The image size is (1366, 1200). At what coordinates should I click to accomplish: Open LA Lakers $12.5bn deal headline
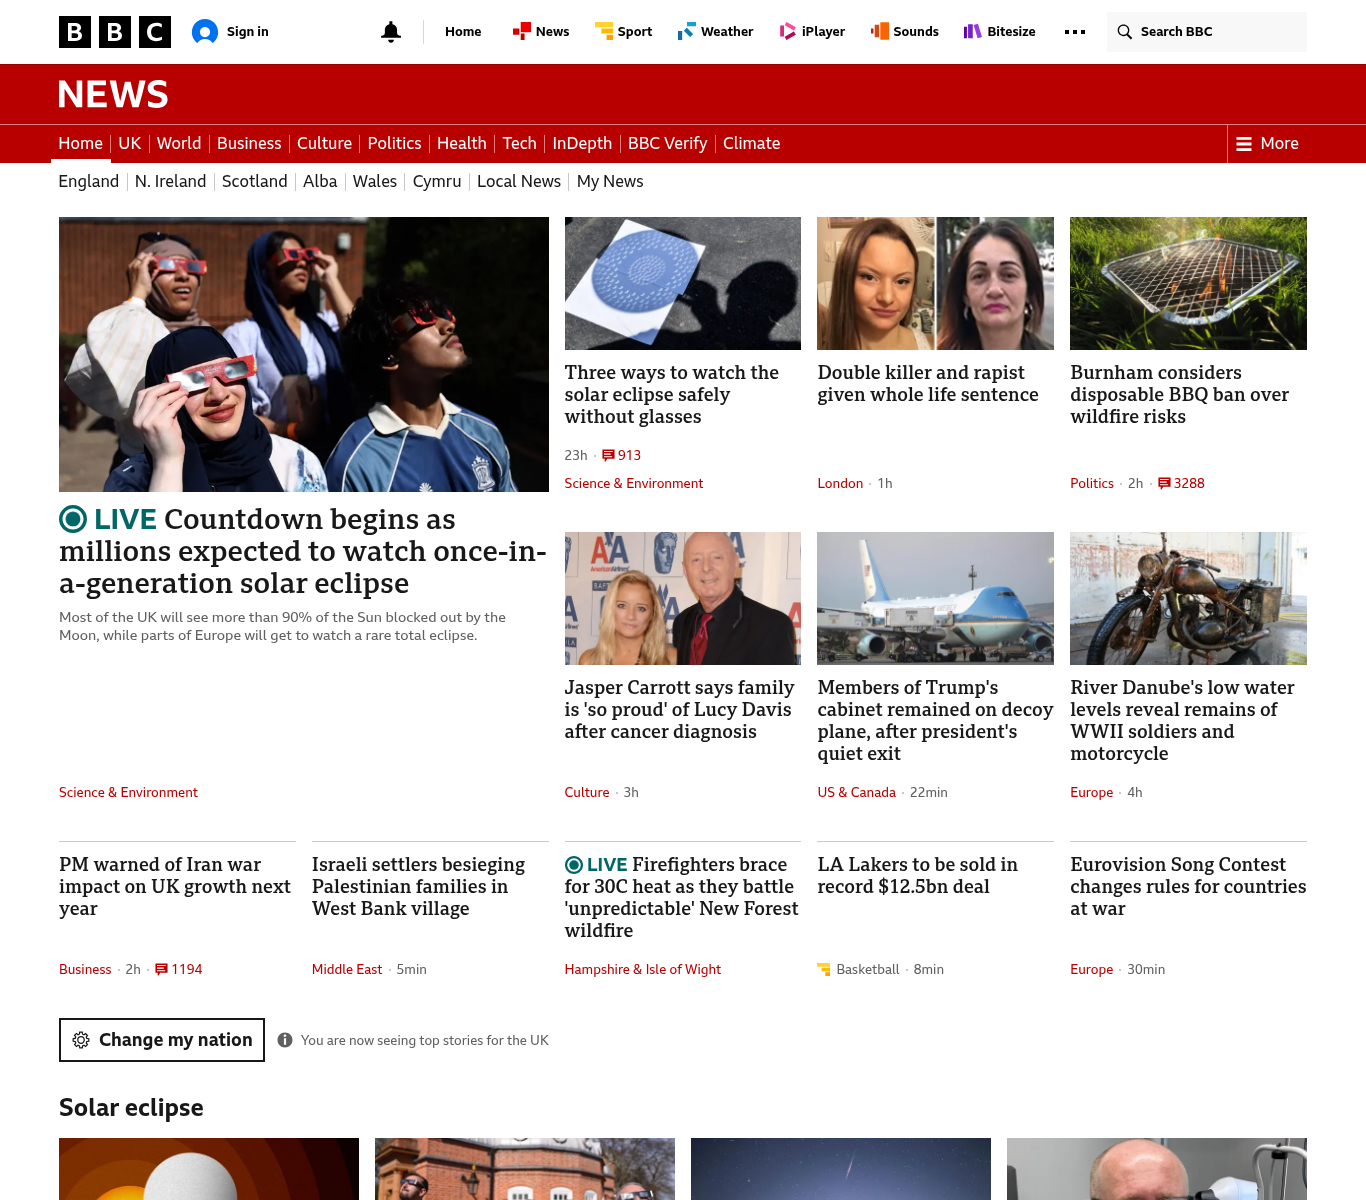pos(917,876)
